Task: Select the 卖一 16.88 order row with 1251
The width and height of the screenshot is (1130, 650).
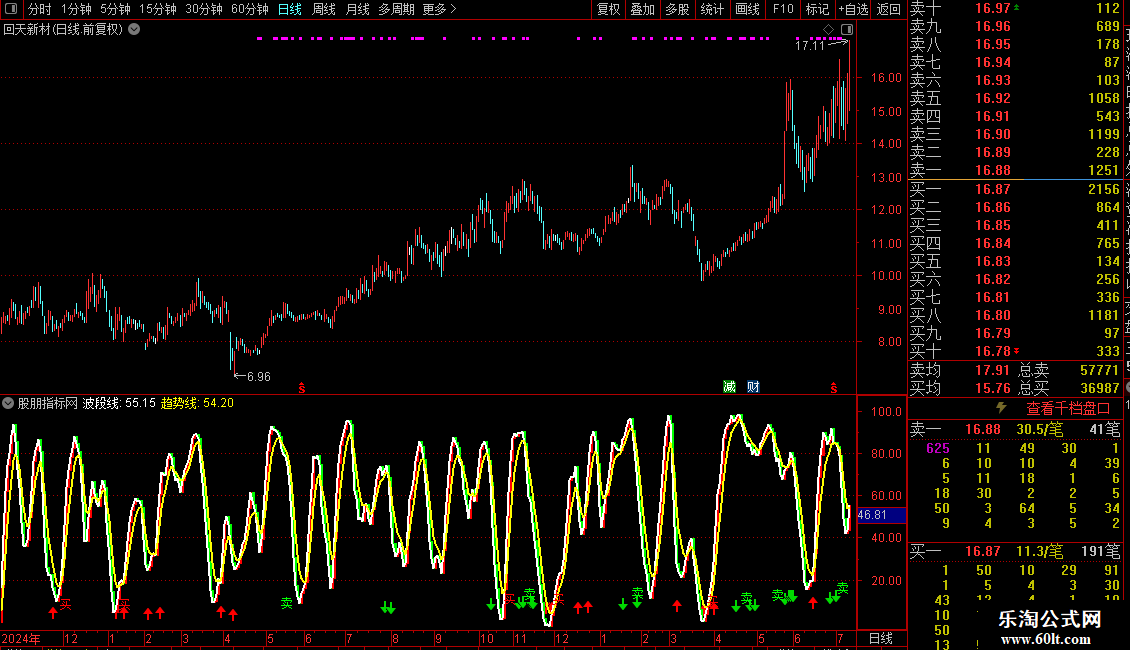Action: pos(1015,170)
